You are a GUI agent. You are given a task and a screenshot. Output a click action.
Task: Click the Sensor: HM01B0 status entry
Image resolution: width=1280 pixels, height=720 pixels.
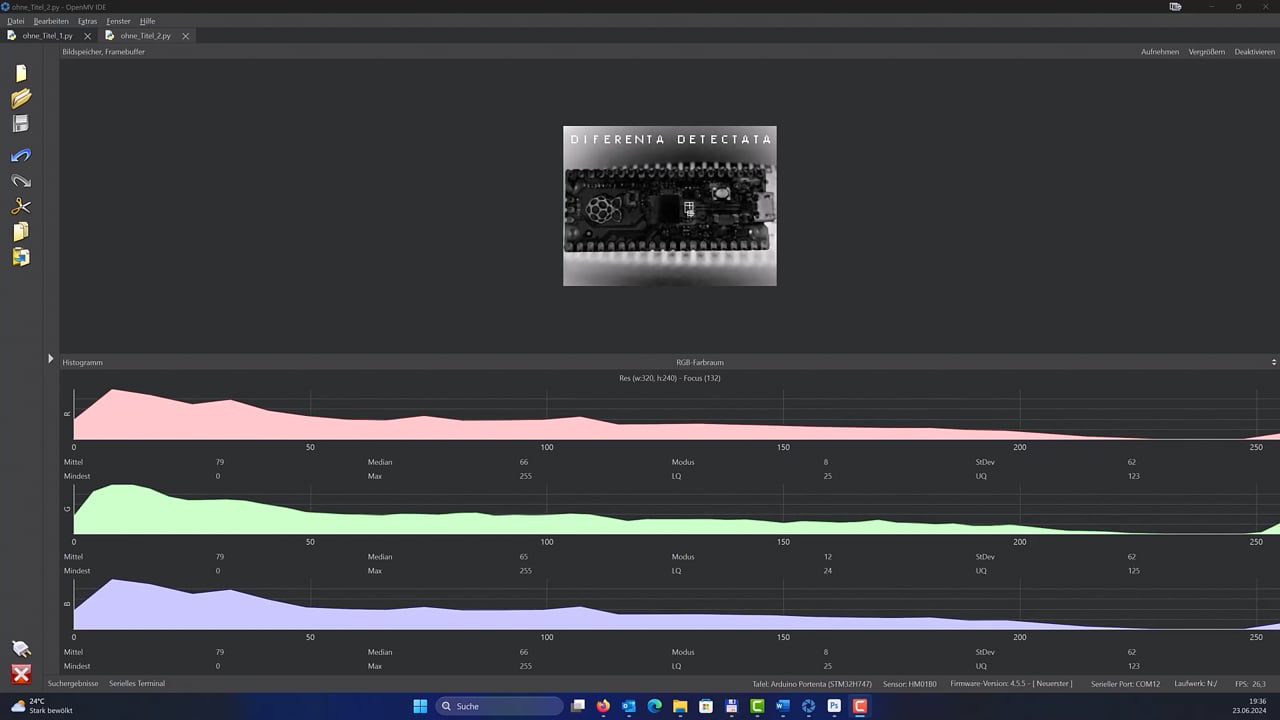(910, 684)
